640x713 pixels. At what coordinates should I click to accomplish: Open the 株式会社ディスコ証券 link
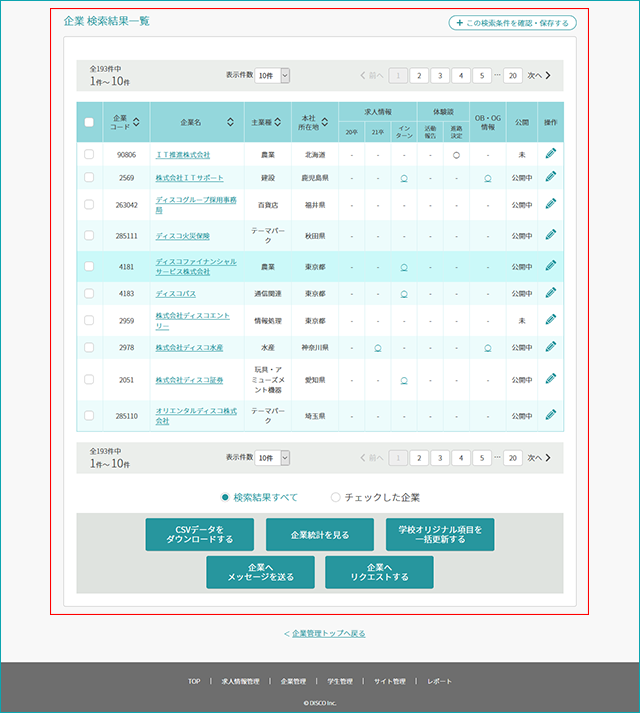[x=189, y=380]
